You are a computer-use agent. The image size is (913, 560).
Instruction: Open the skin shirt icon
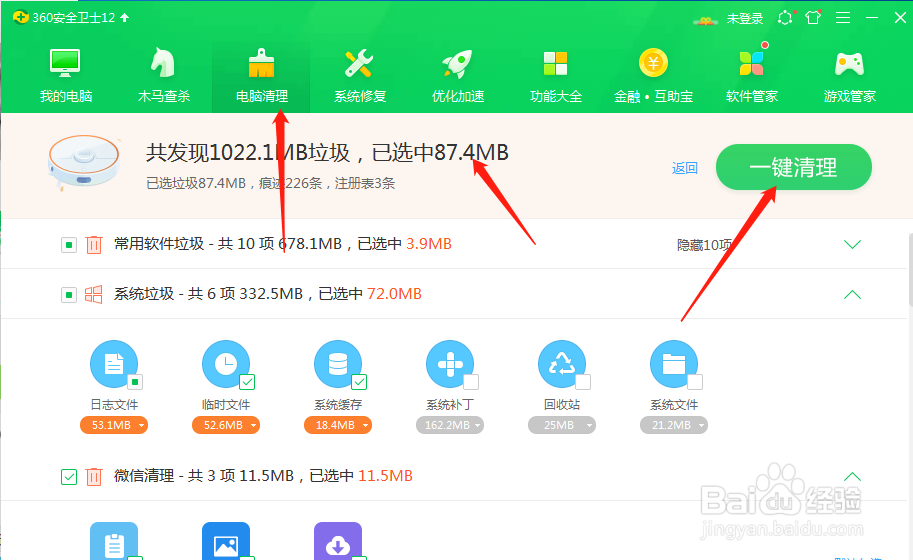(x=813, y=17)
